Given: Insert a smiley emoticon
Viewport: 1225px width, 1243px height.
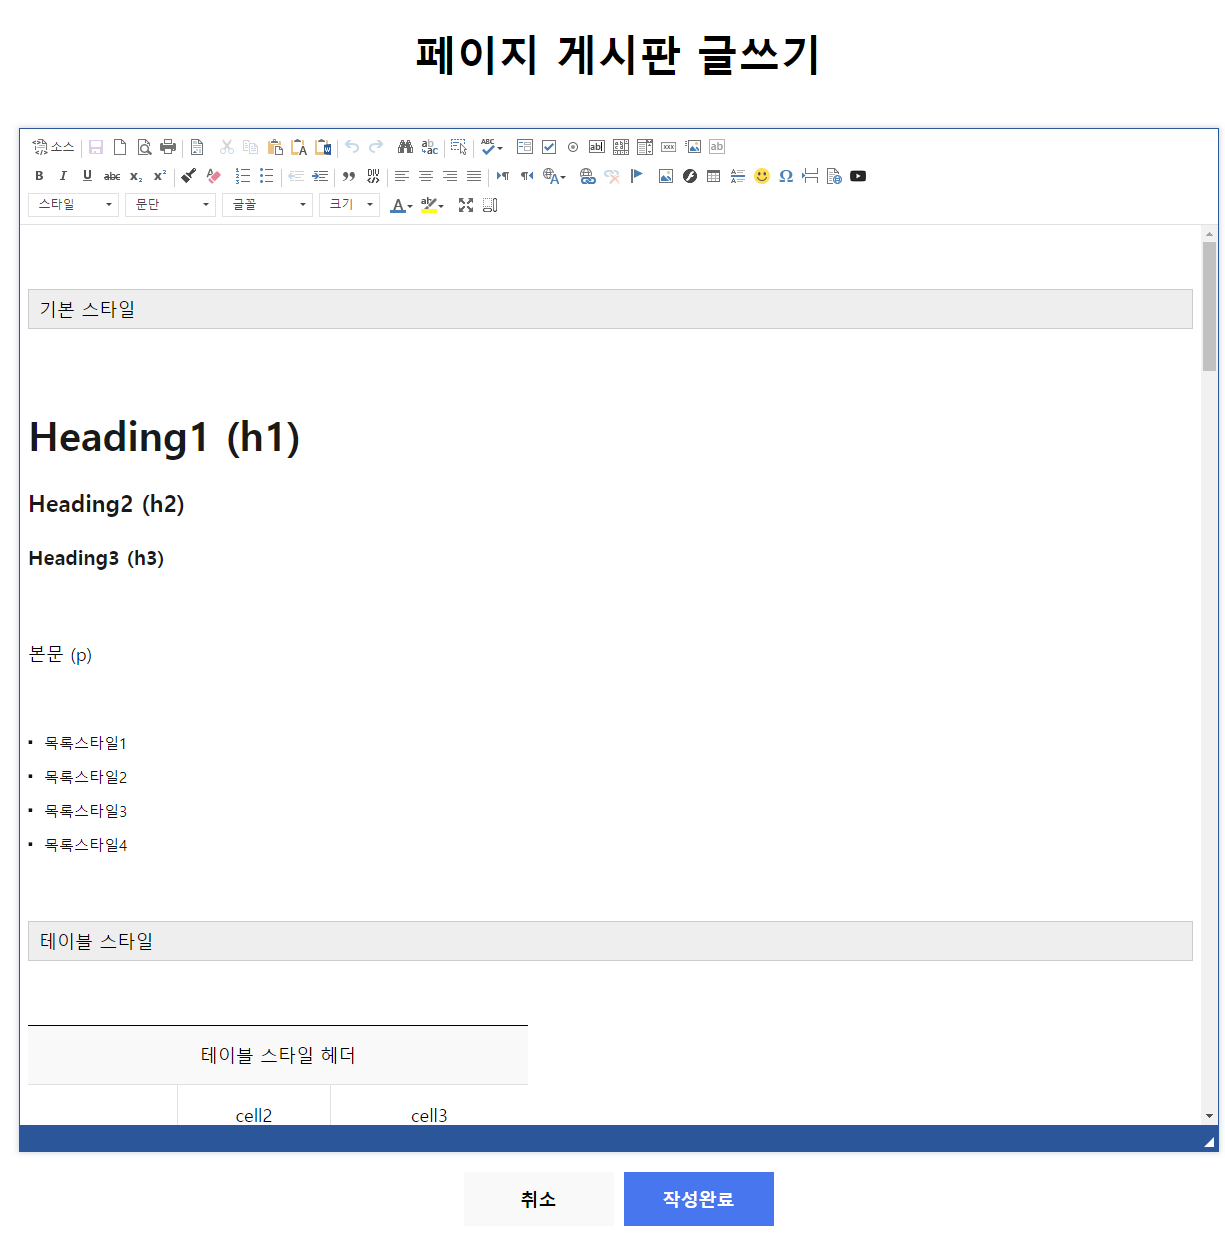Looking at the screenshot, I should tap(762, 176).
